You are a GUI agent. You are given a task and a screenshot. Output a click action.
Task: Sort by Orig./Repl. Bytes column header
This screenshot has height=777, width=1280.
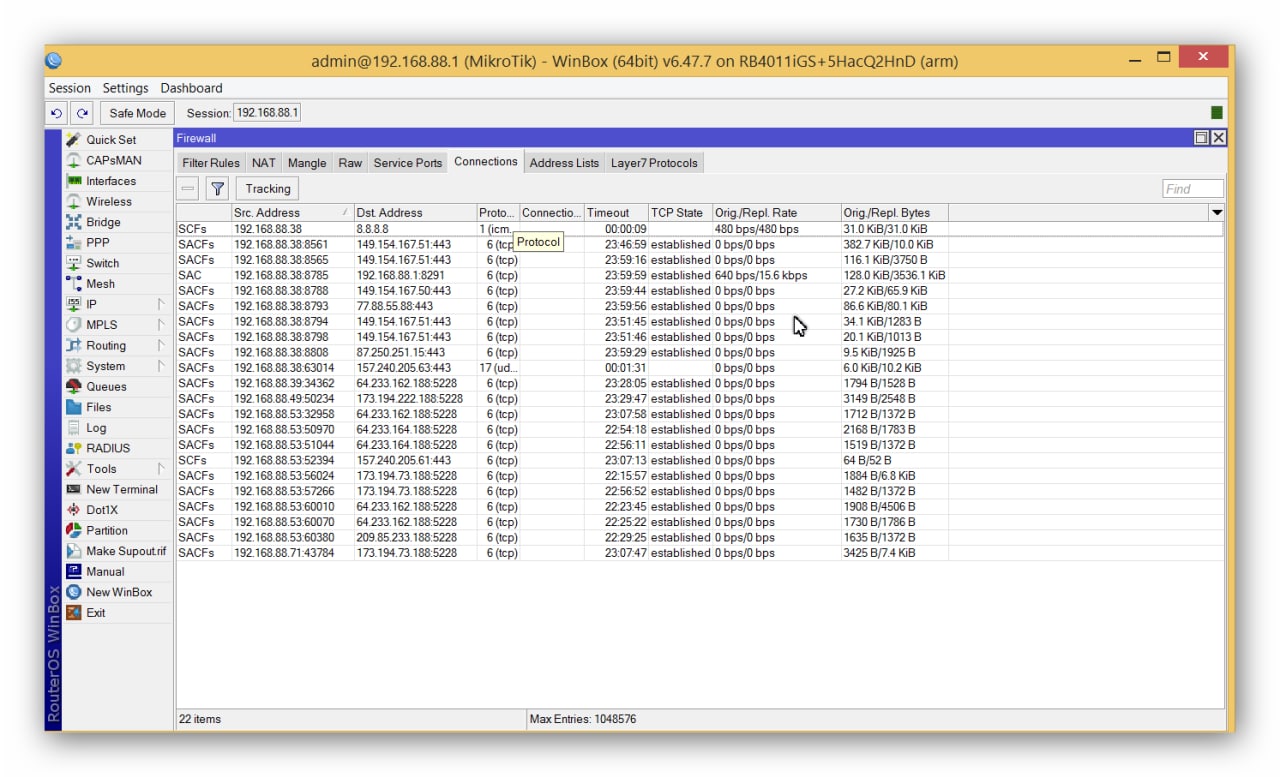coord(894,212)
